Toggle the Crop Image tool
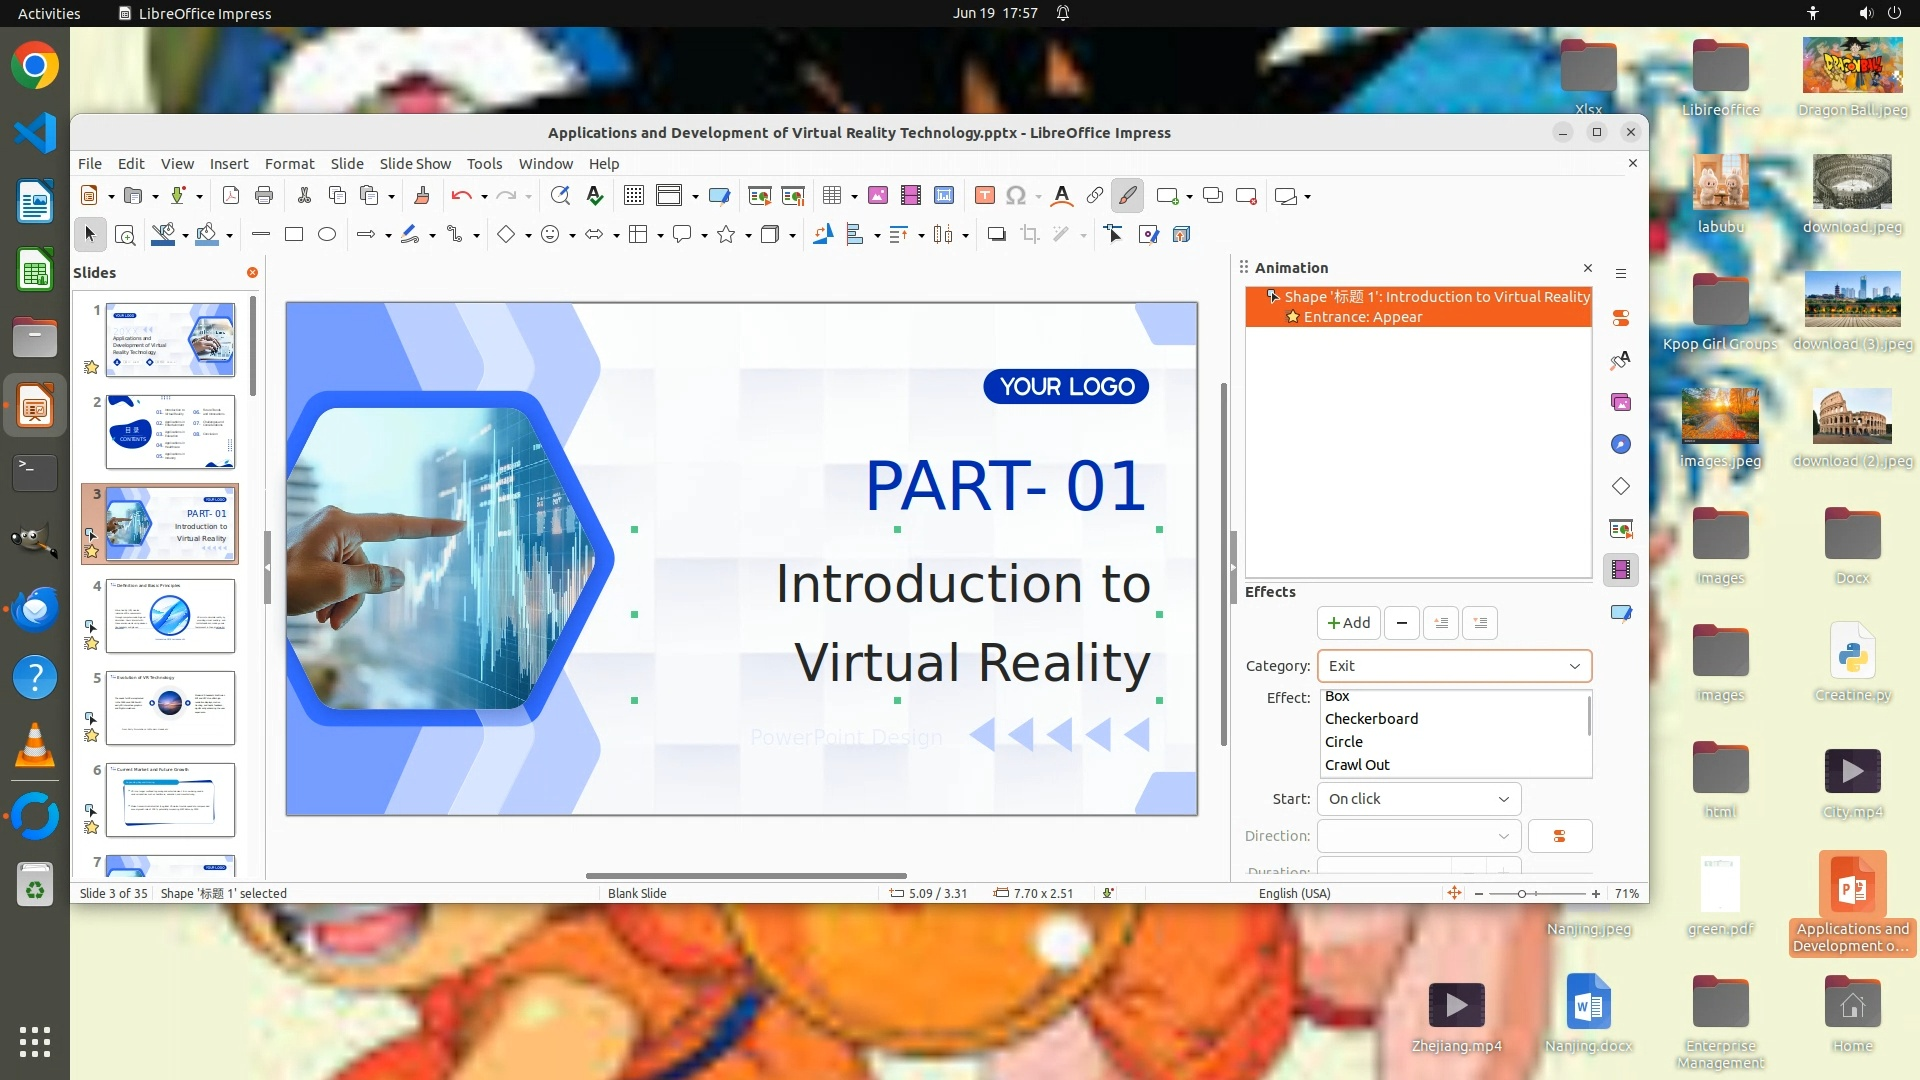1920x1080 pixels. (1030, 234)
